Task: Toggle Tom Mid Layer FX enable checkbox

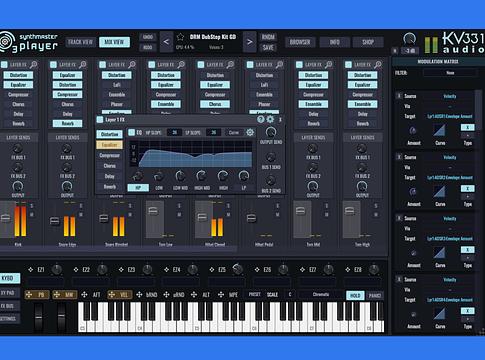Action: click(x=299, y=64)
